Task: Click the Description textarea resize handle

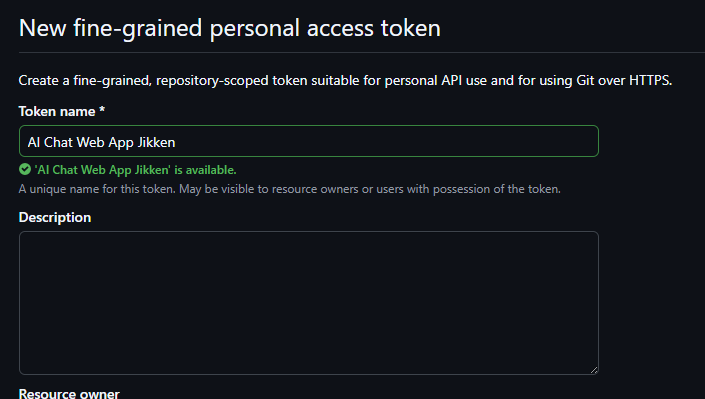Action: click(594, 370)
